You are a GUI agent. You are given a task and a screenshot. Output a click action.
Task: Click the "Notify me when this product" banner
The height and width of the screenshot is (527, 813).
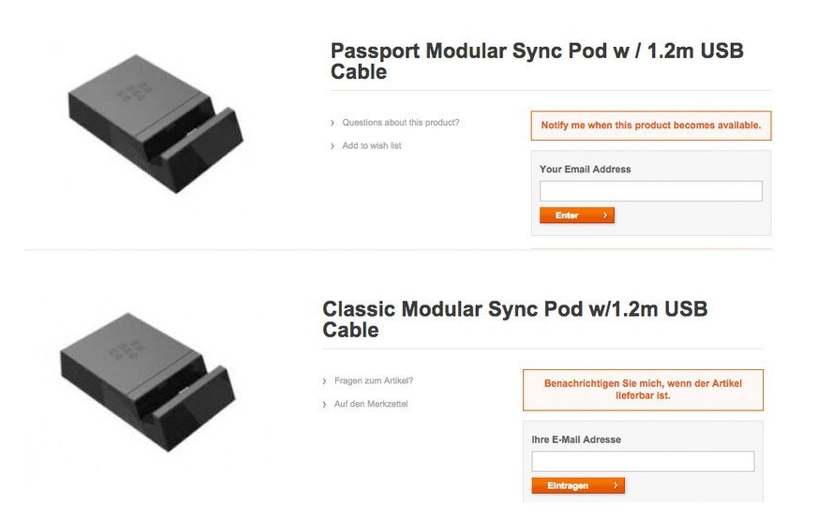point(651,126)
